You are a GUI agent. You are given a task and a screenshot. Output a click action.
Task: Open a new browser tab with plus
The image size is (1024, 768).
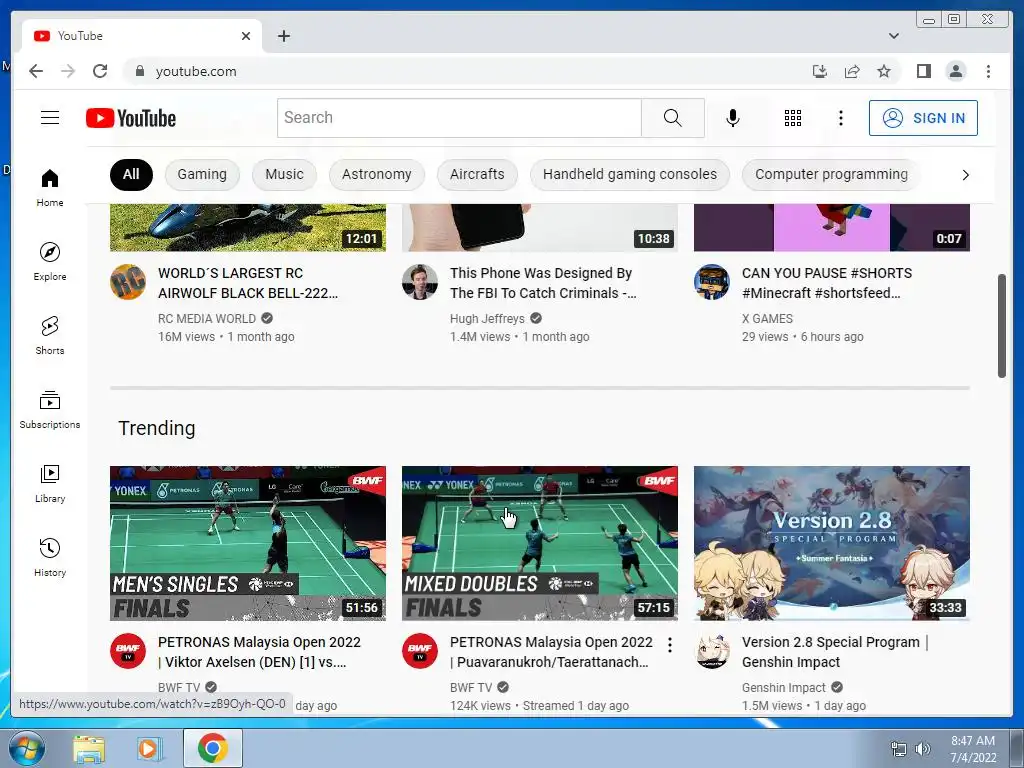tap(283, 36)
